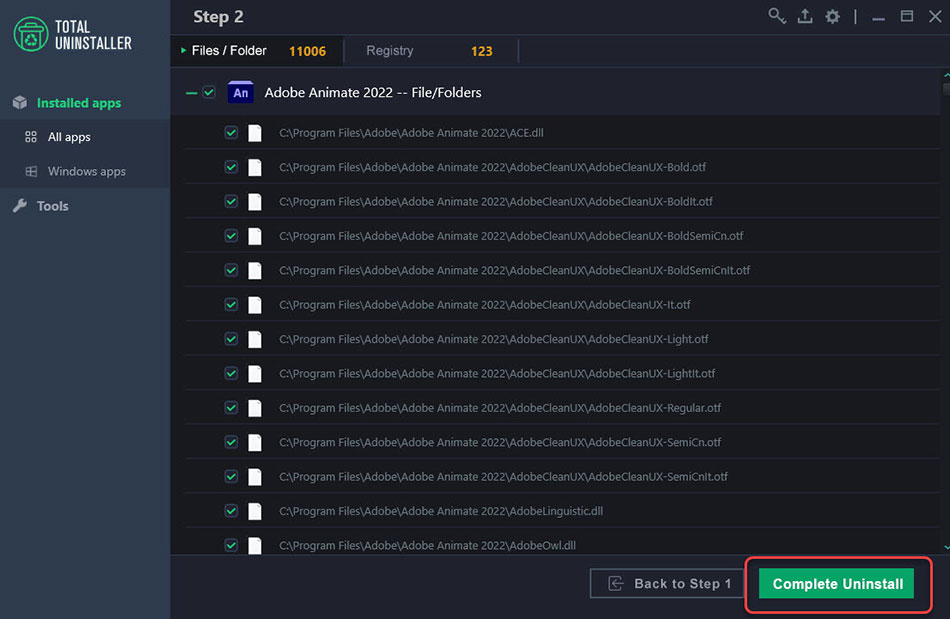Click the All apps grid icon
The image size is (950, 619).
coord(31,137)
